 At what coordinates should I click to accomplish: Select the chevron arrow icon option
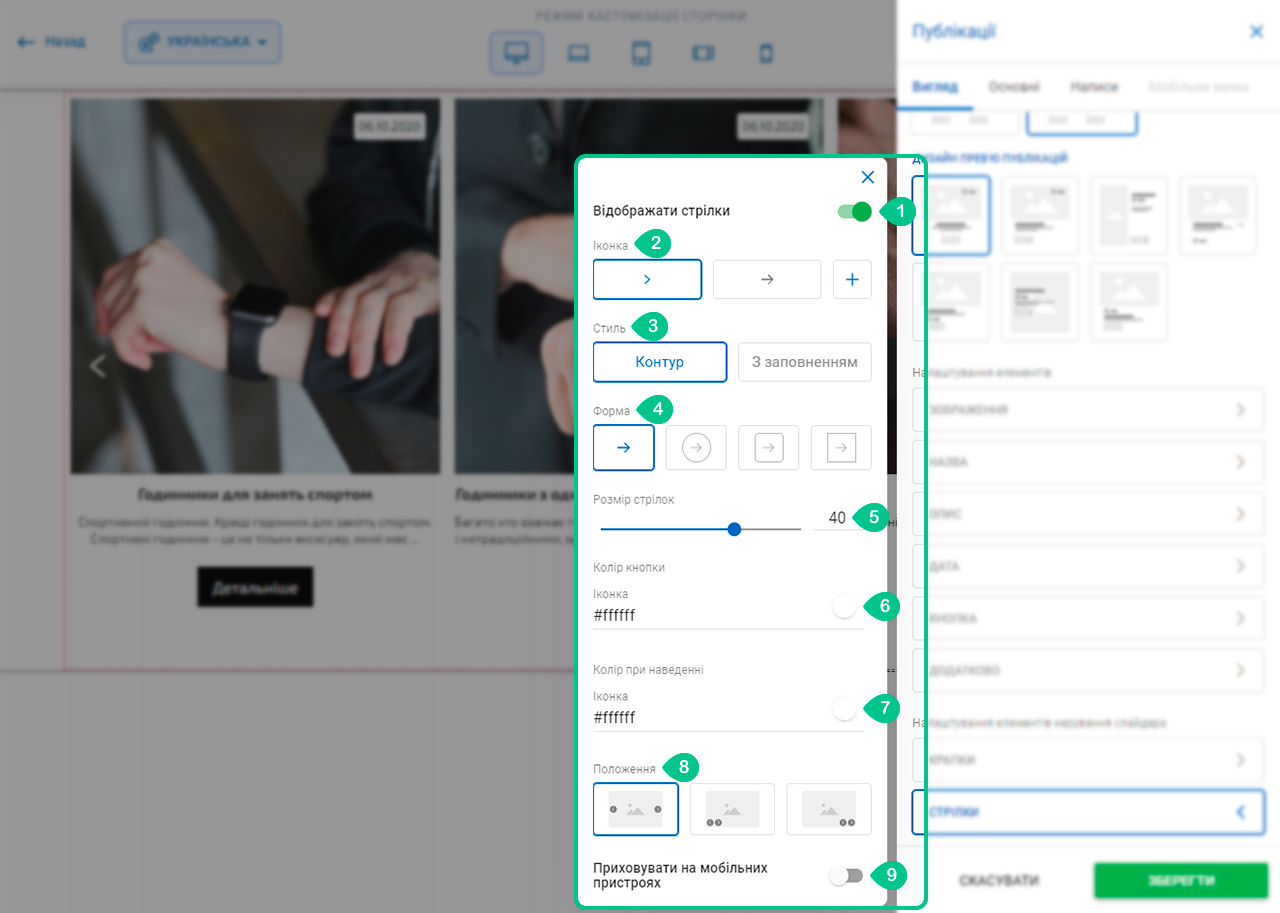tap(647, 280)
